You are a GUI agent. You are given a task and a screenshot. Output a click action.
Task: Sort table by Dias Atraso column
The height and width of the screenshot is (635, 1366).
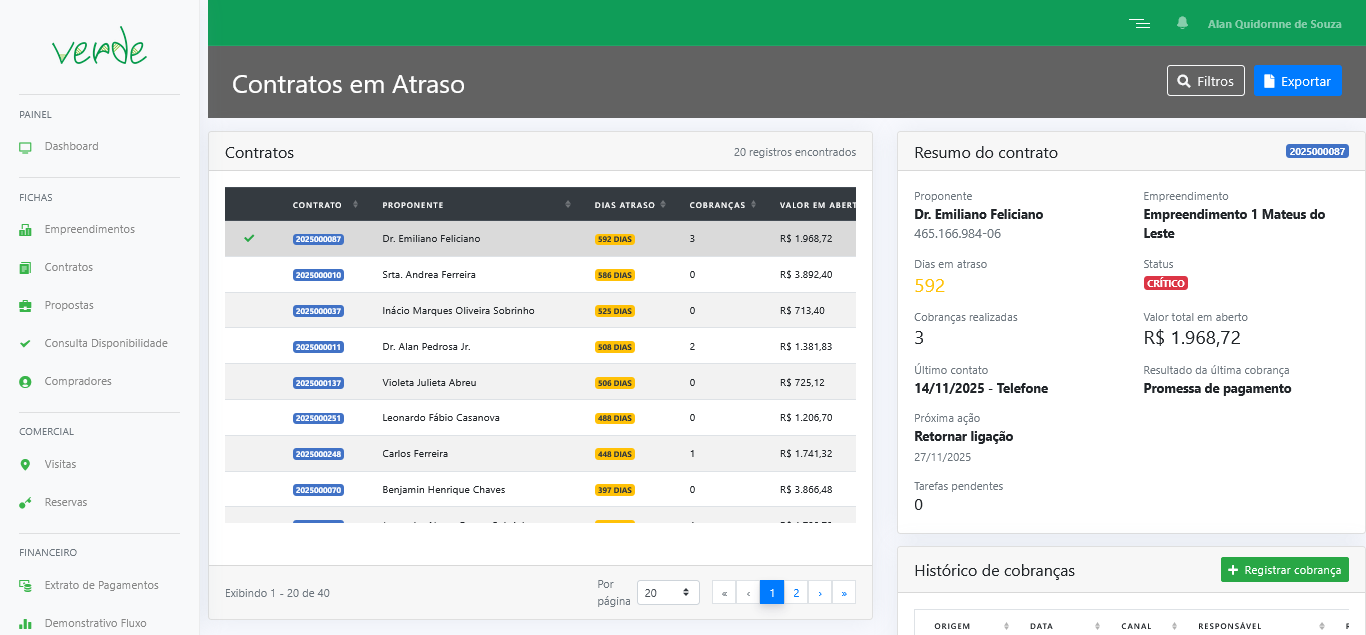[624, 205]
